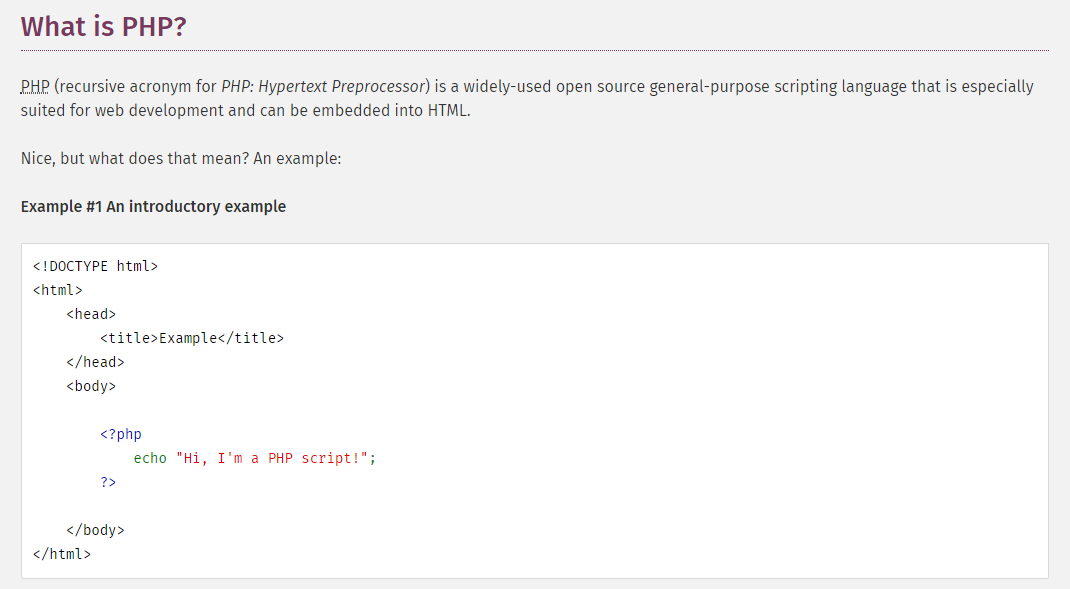Click the <head> tag in the example
Image resolution: width=1070 pixels, height=589 pixels.
click(91, 313)
